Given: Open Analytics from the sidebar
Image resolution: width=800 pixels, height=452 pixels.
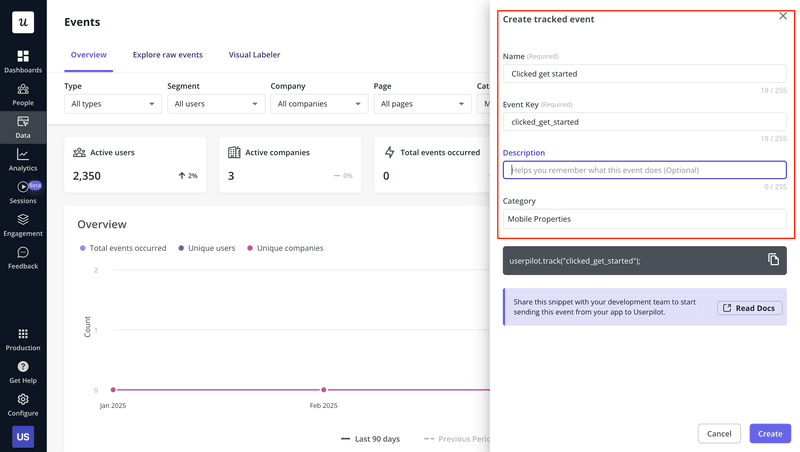Looking at the screenshot, I should [x=23, y=160].
